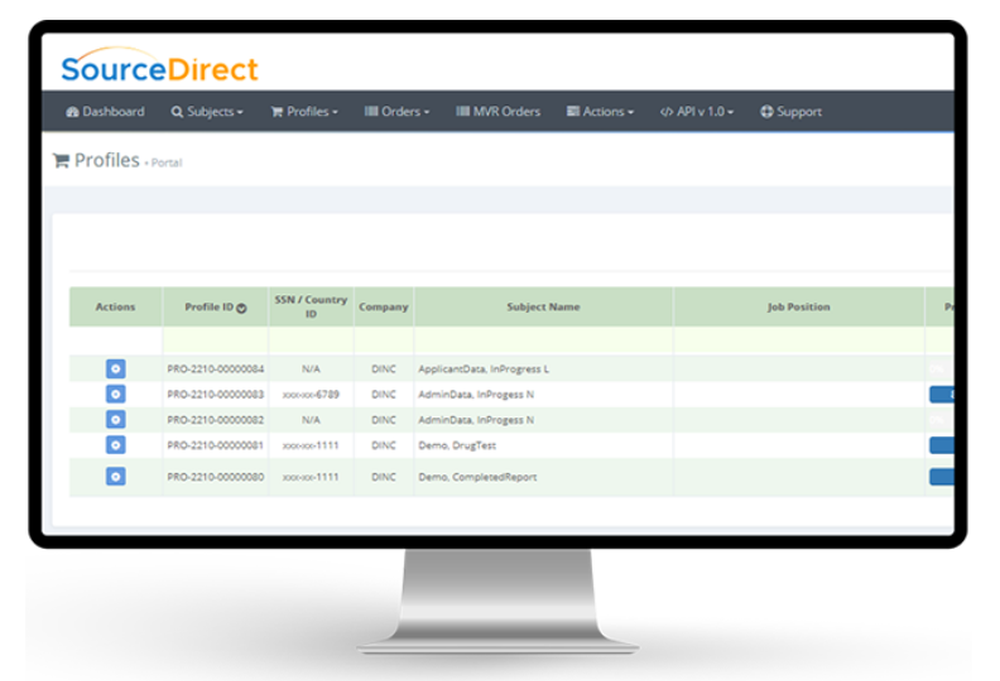Open actions for profile PRO-2210-00000082
This screenshot has width=1000, height=681.
point(115,419)
